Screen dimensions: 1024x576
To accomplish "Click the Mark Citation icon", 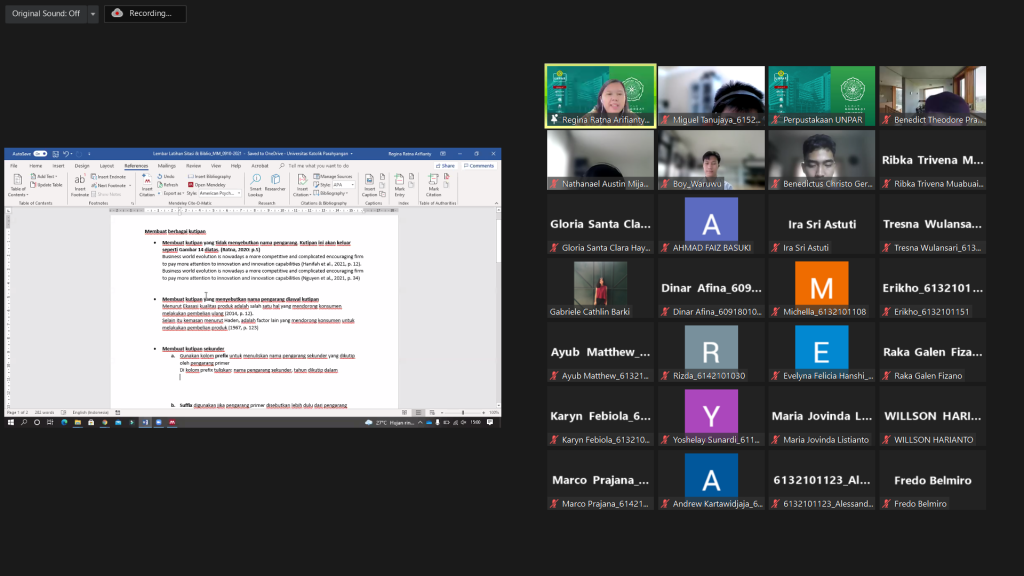I will (x=434, y=181).
